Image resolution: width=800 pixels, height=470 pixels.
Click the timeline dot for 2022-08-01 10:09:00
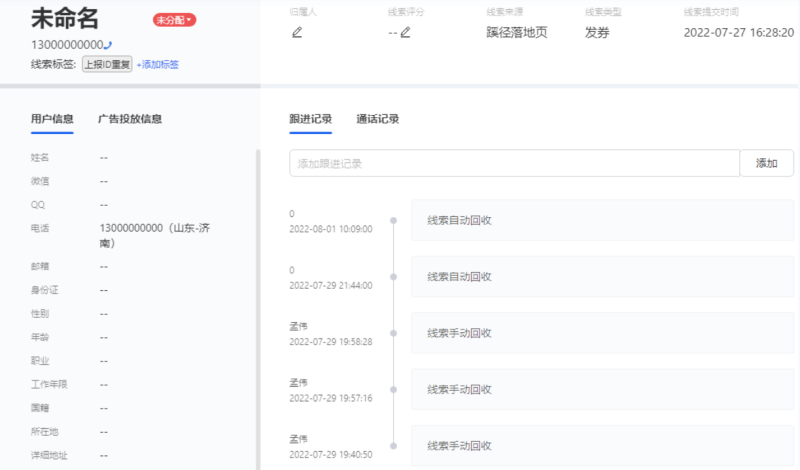pos(393,220)
